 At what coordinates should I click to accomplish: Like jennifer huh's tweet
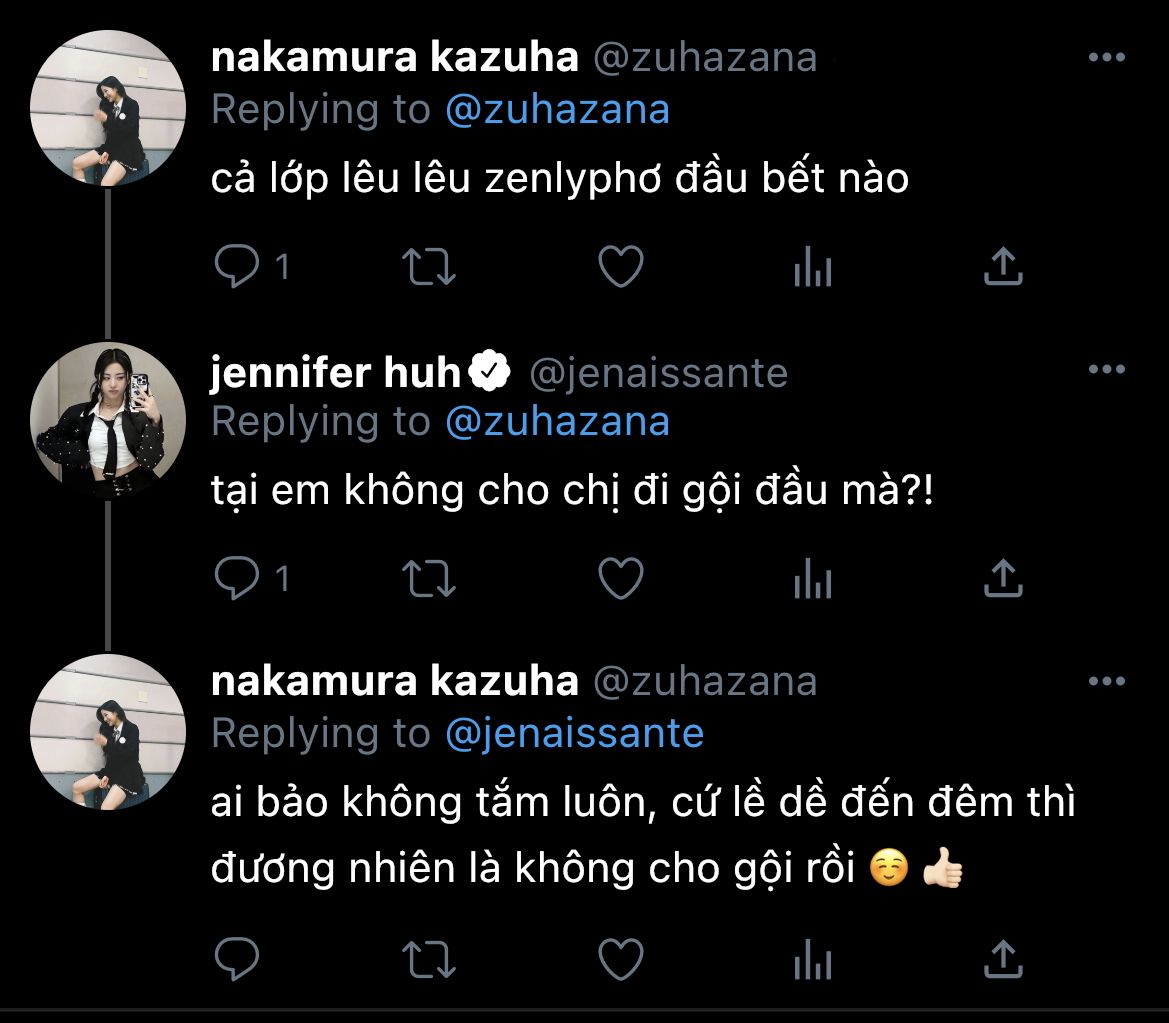coord(620,578)
